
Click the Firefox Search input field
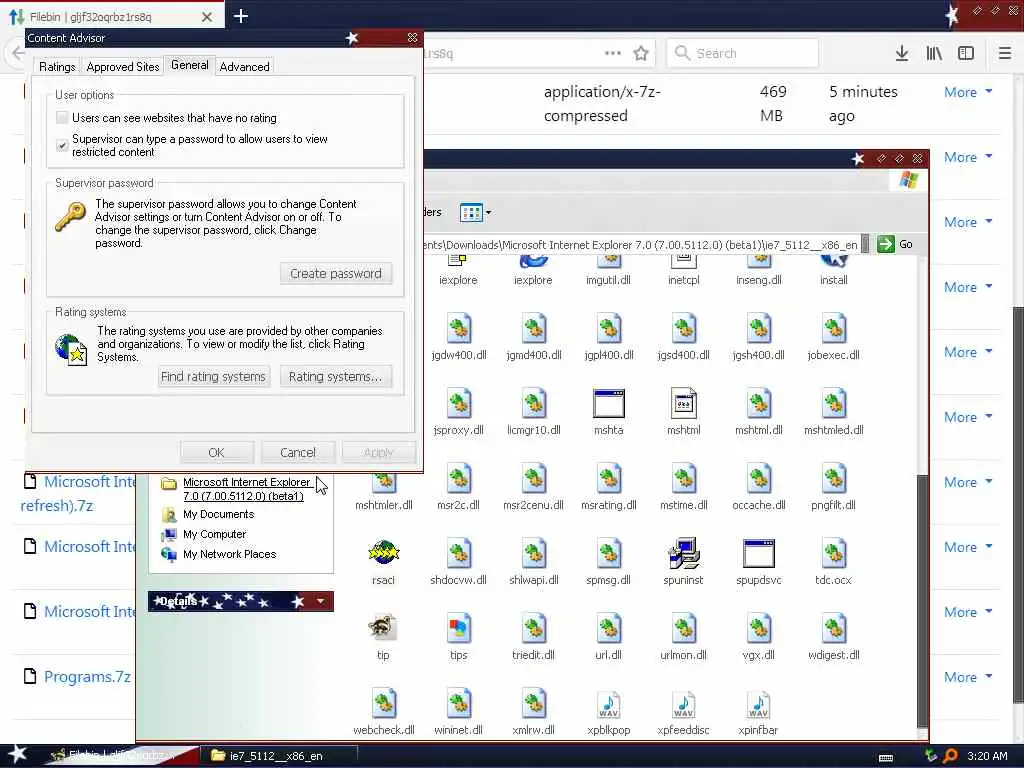point(743,54)
